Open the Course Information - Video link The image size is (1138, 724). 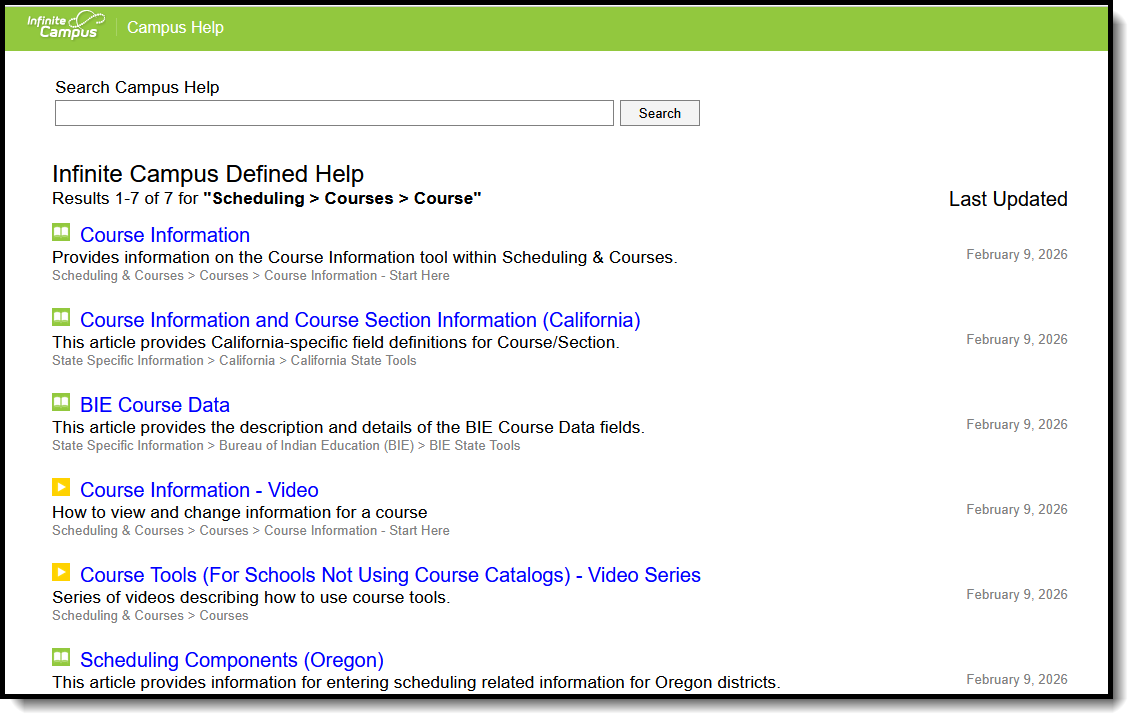(x=199, y=490)
